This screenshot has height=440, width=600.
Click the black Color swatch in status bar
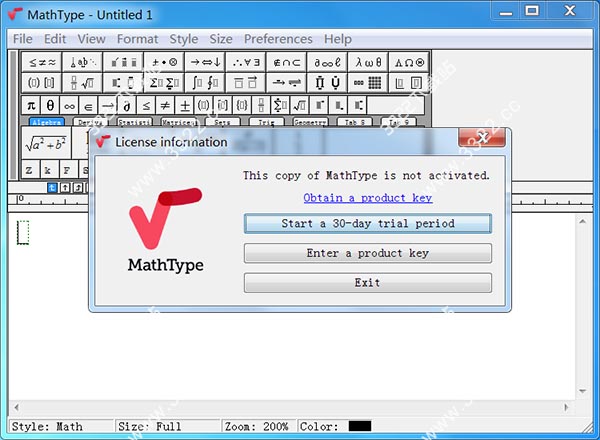(360, 426)
